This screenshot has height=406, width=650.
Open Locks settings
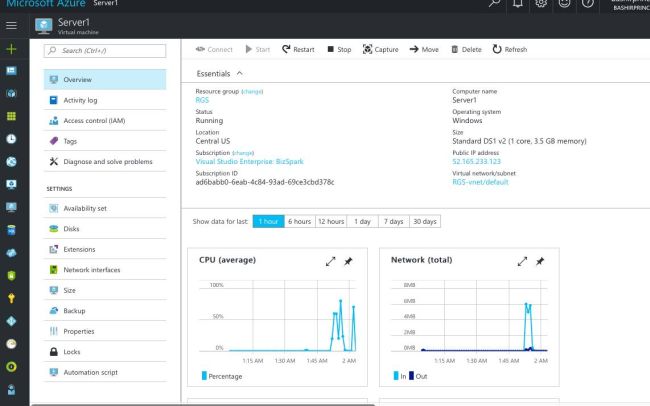(105, 352)
